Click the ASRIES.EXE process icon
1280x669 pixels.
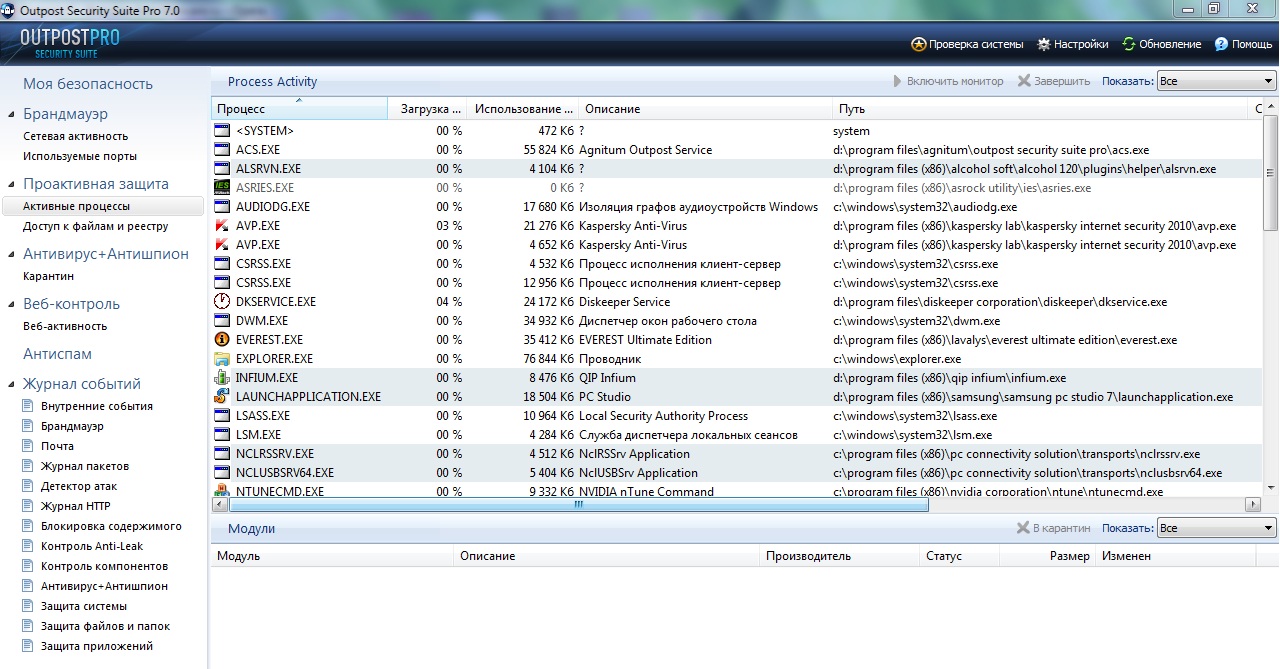pos(222,188)
